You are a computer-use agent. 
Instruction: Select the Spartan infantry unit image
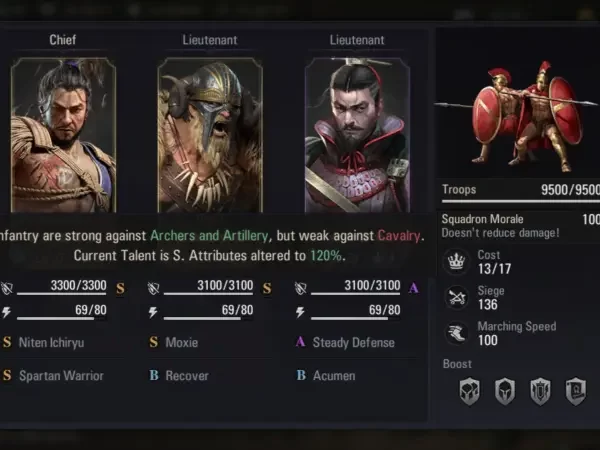pos(518,115)
